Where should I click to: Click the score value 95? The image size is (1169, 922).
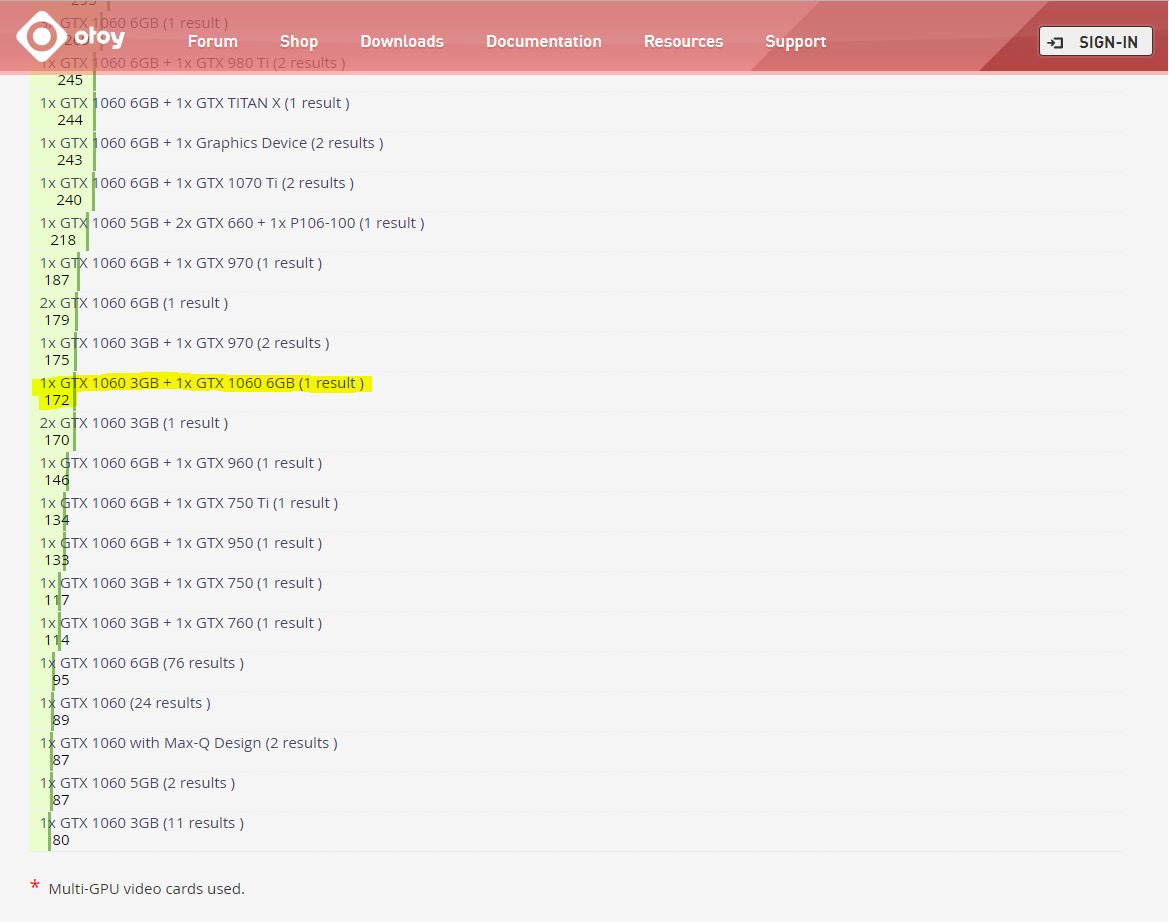click(x=61, y=680)
